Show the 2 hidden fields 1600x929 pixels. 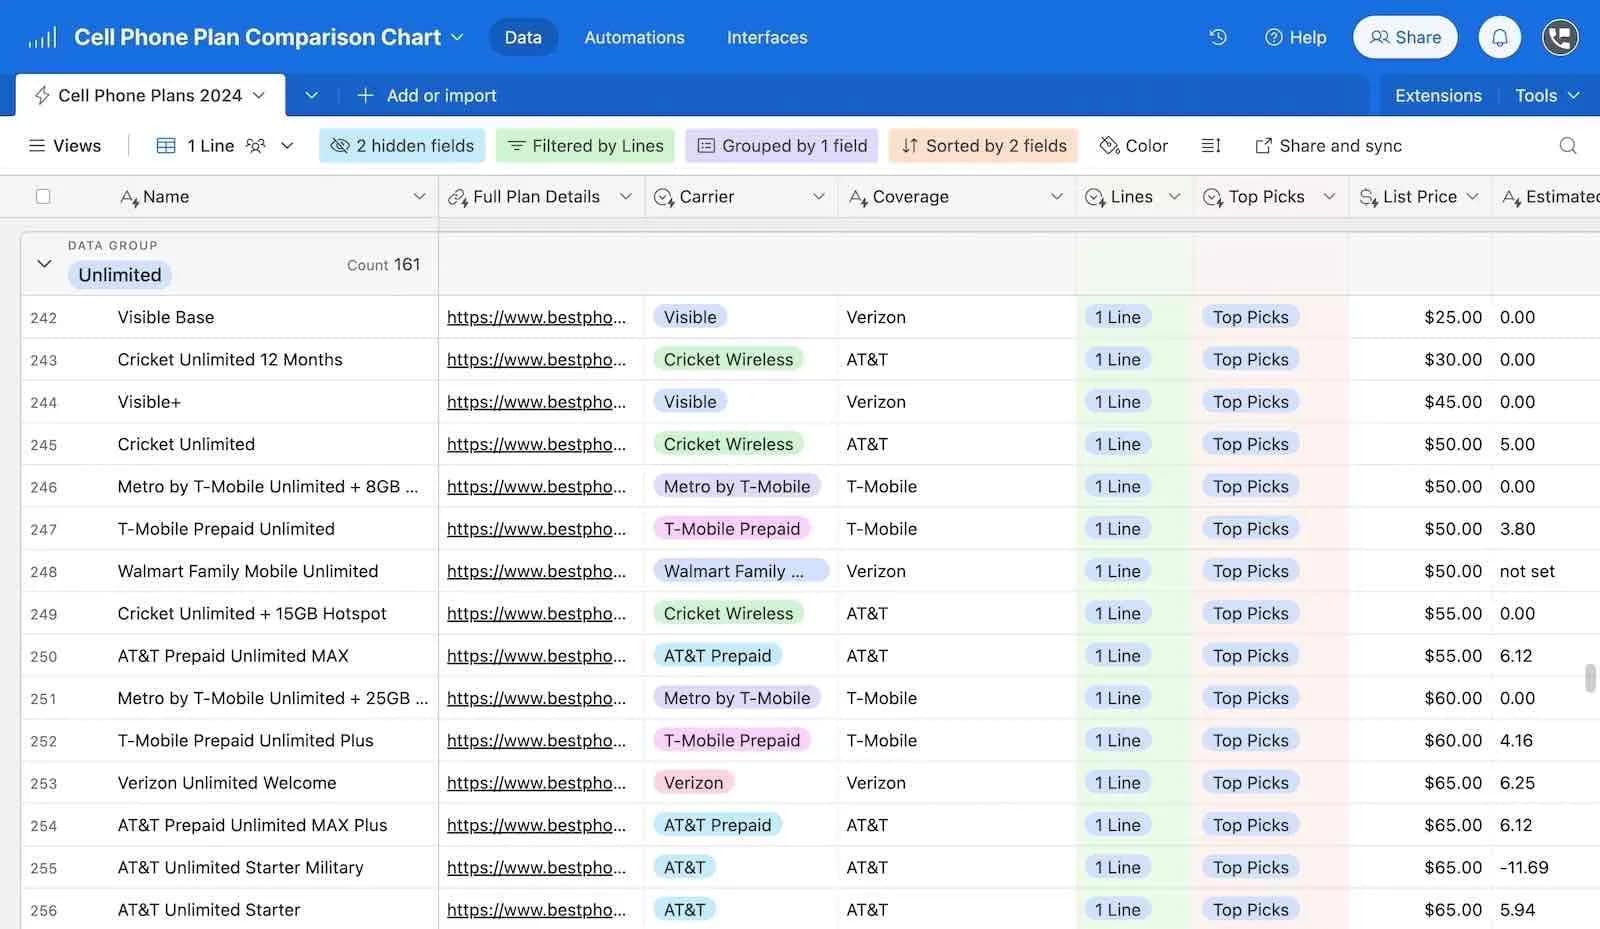[402, 145]
